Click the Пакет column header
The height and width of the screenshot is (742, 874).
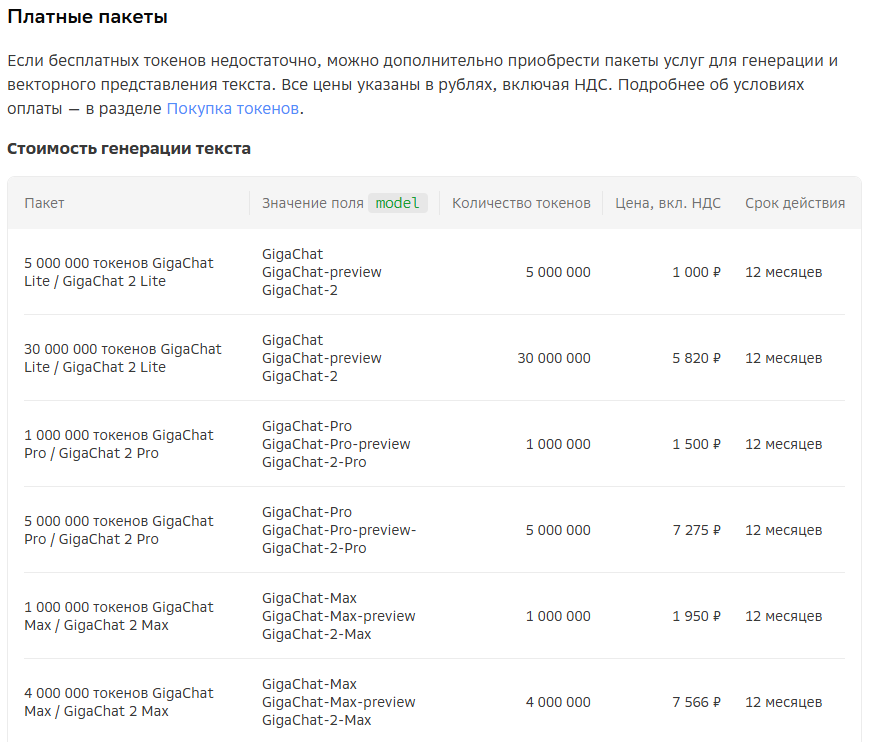tap(44, 203)
